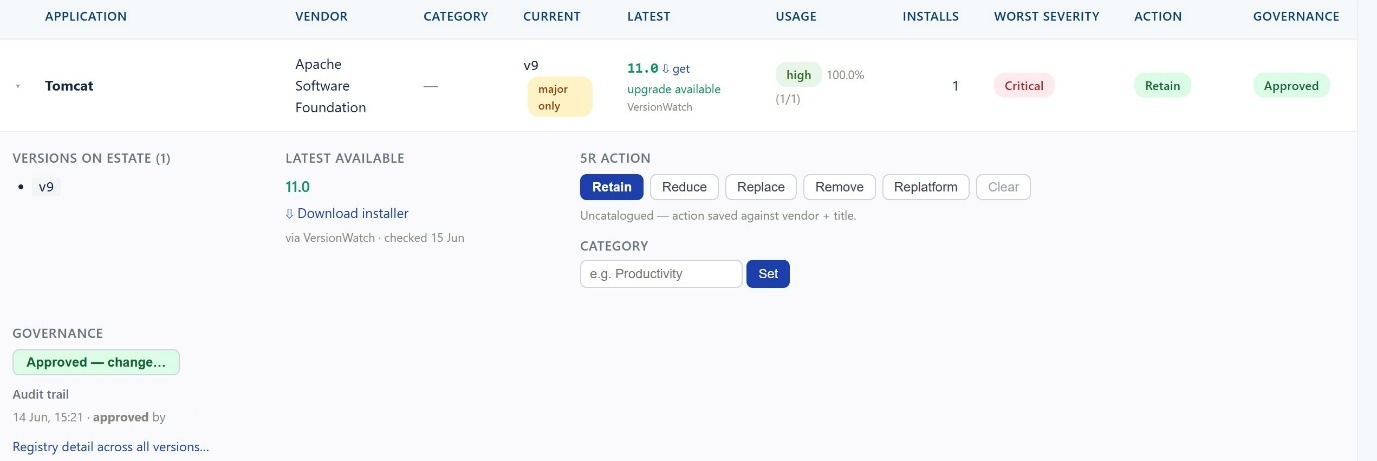Screen dimensions: 1377x461
Task: Click the major only badge
Action: (560, 97)
